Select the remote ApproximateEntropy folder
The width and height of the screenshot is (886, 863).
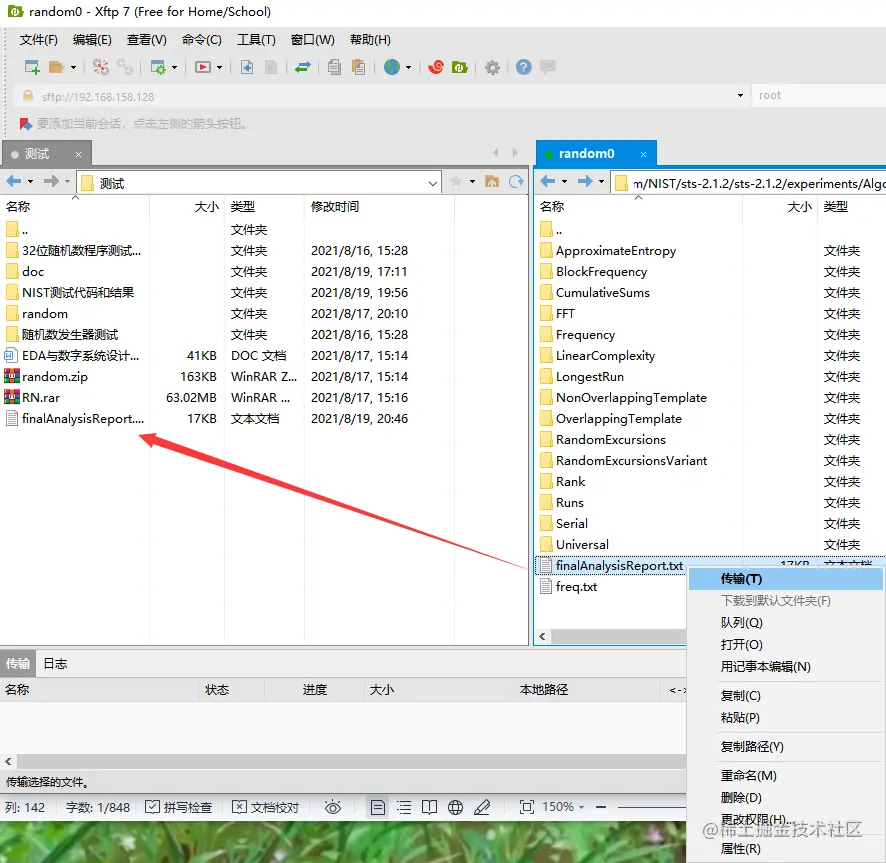[x=616, y=251]
